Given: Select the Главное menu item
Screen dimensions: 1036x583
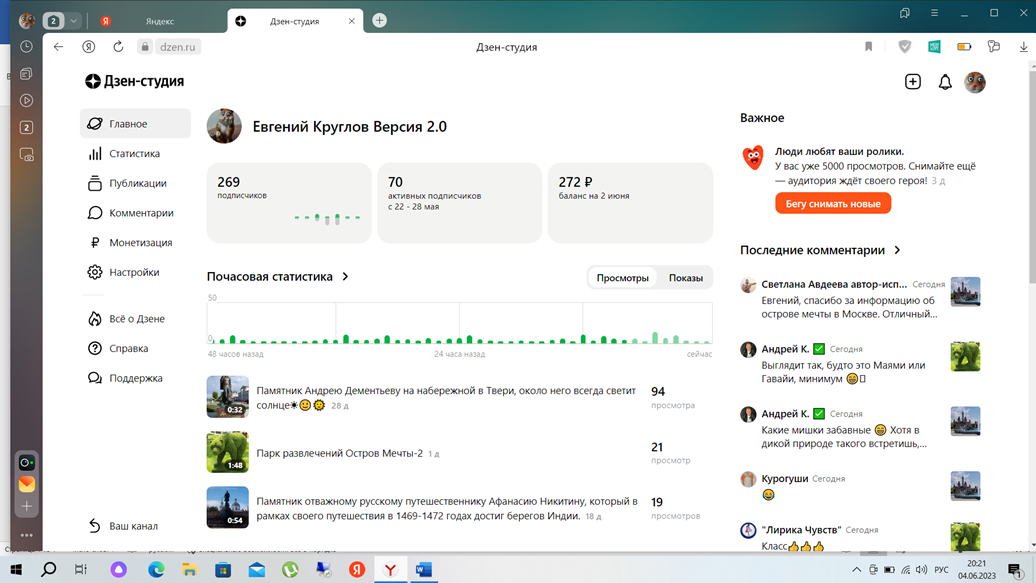Looking at the screenshot, I should point(130,123).
